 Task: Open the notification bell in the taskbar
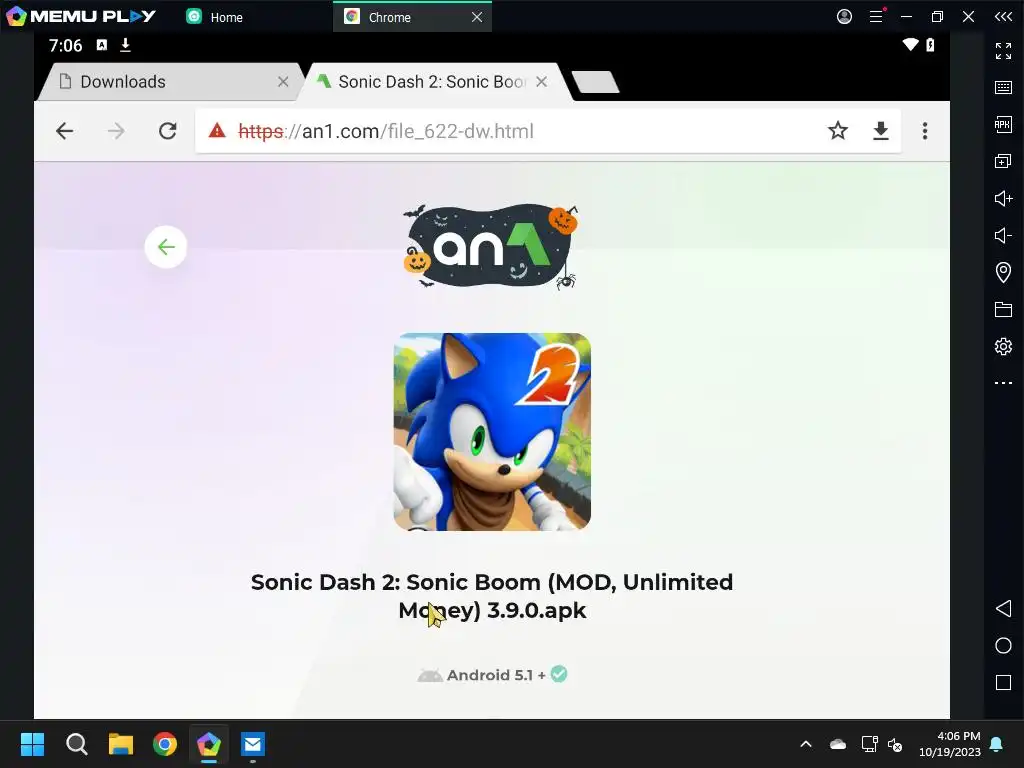pos(997,744)
